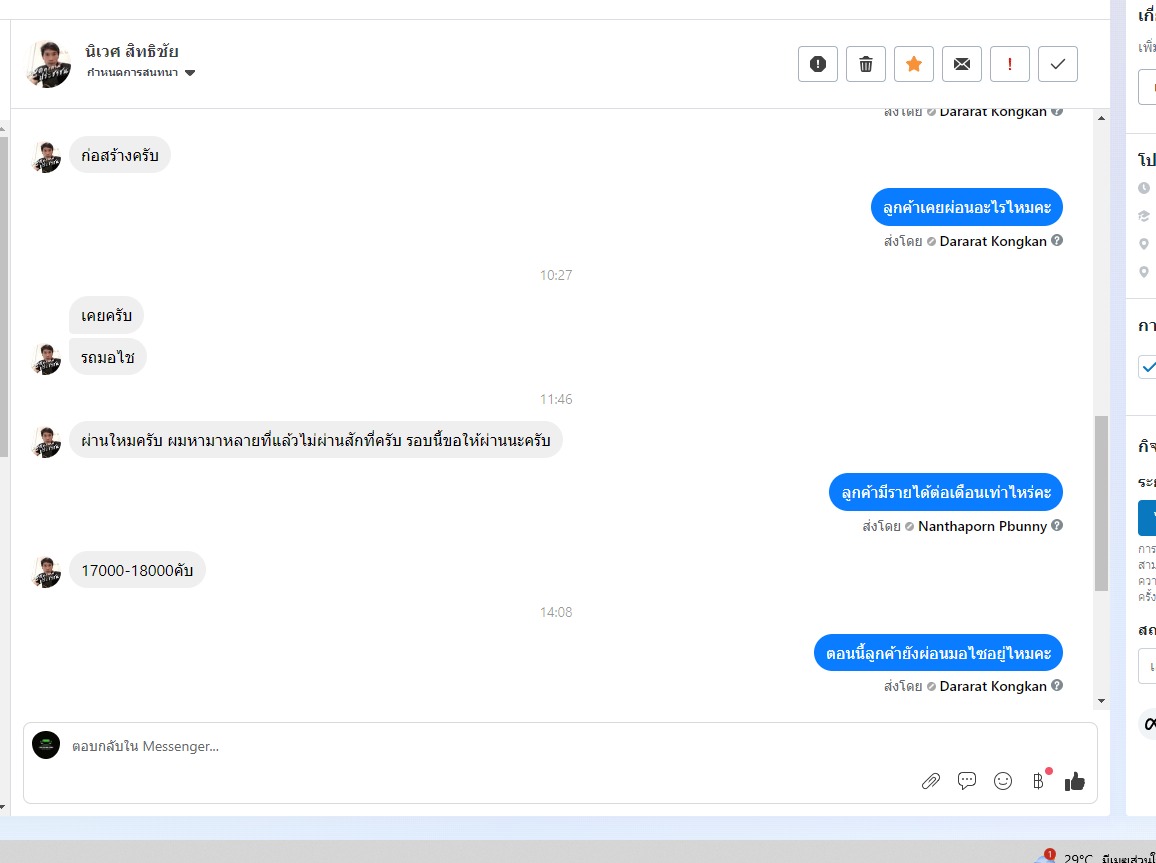Mark conversation done with the checkmark icon

(1057, 64)
